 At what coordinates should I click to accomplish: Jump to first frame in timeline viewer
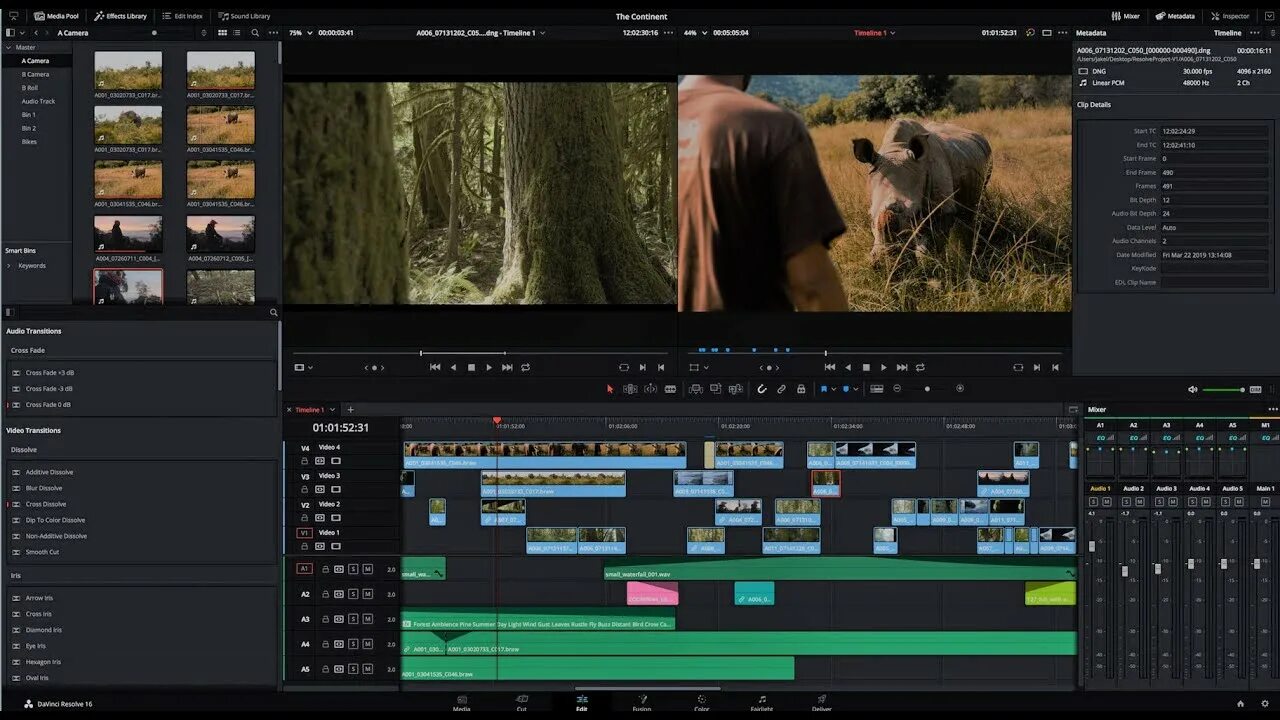pyautogui.click(x=829, y=367)
